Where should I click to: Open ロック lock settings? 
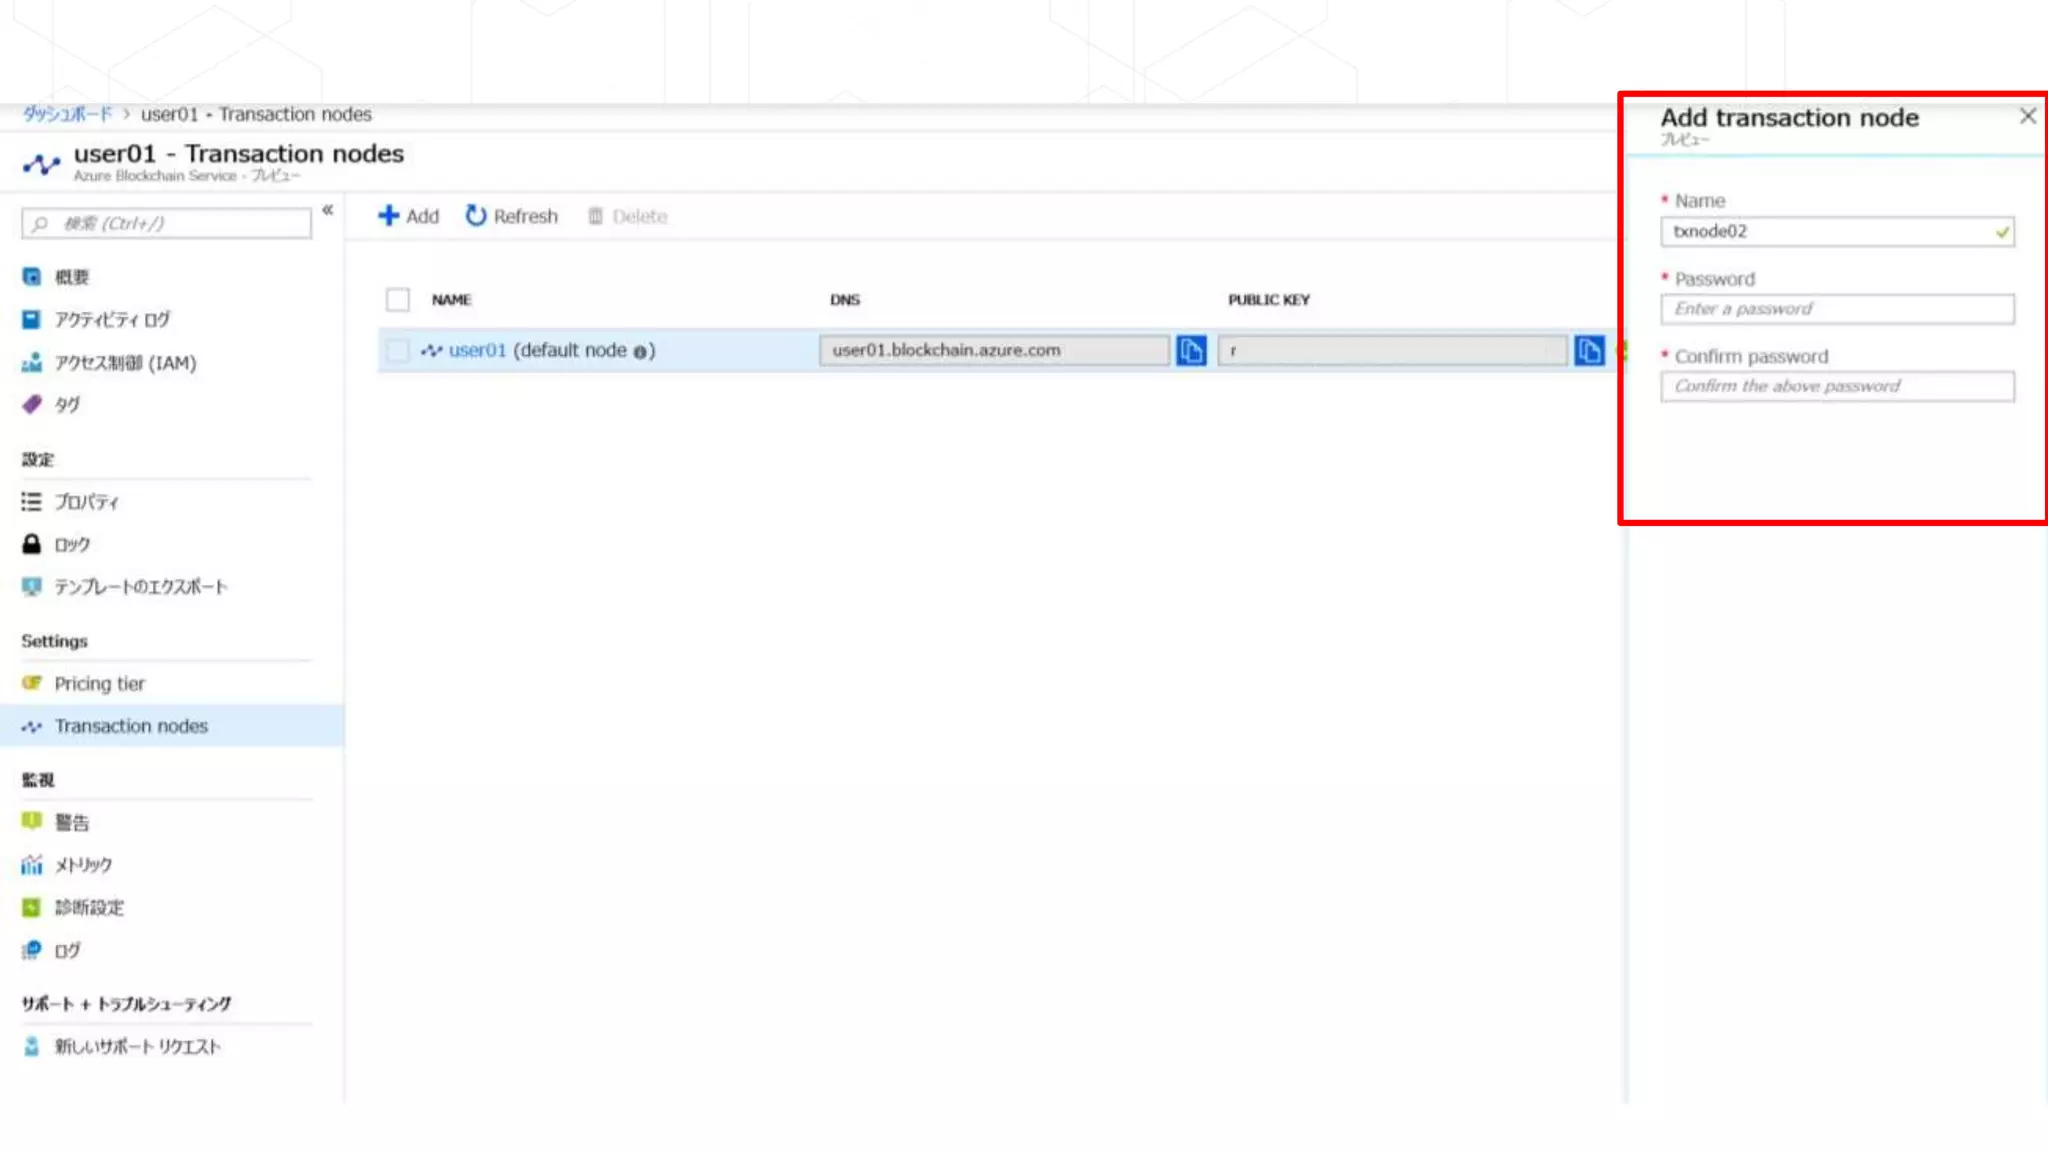[x=72, y=545]
